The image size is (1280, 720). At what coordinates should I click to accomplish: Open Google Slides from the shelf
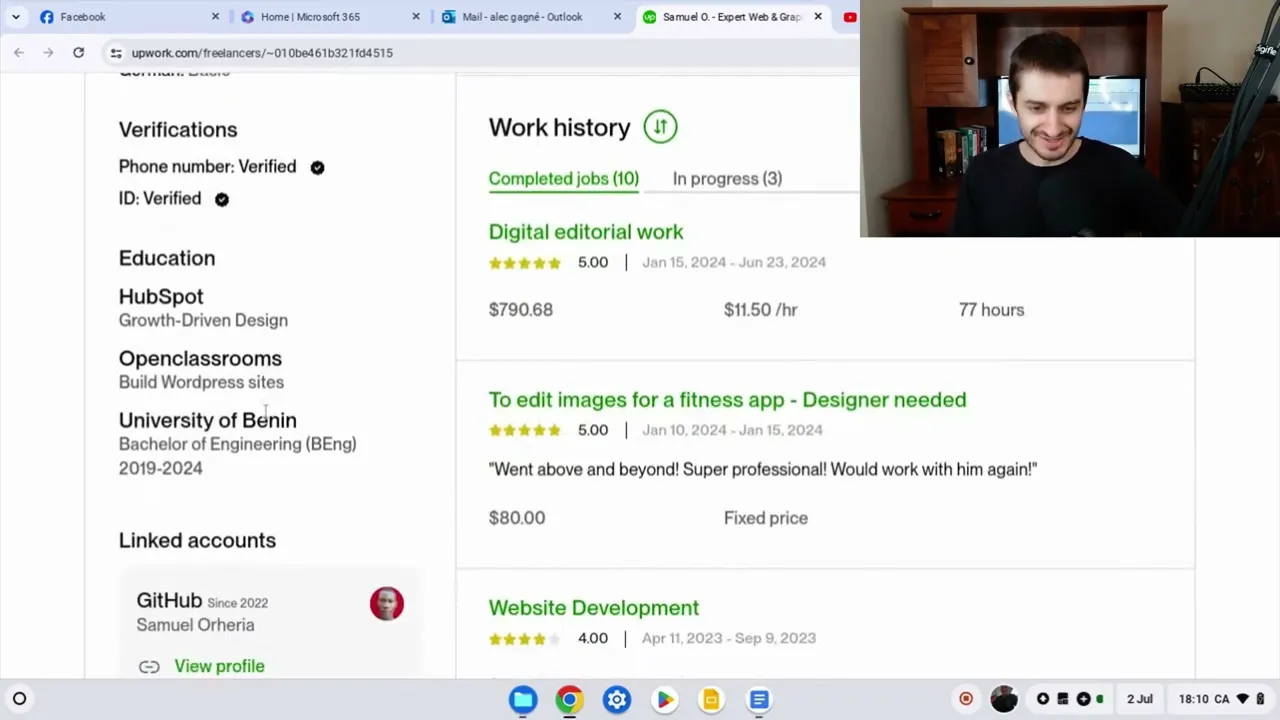point(711,700)
